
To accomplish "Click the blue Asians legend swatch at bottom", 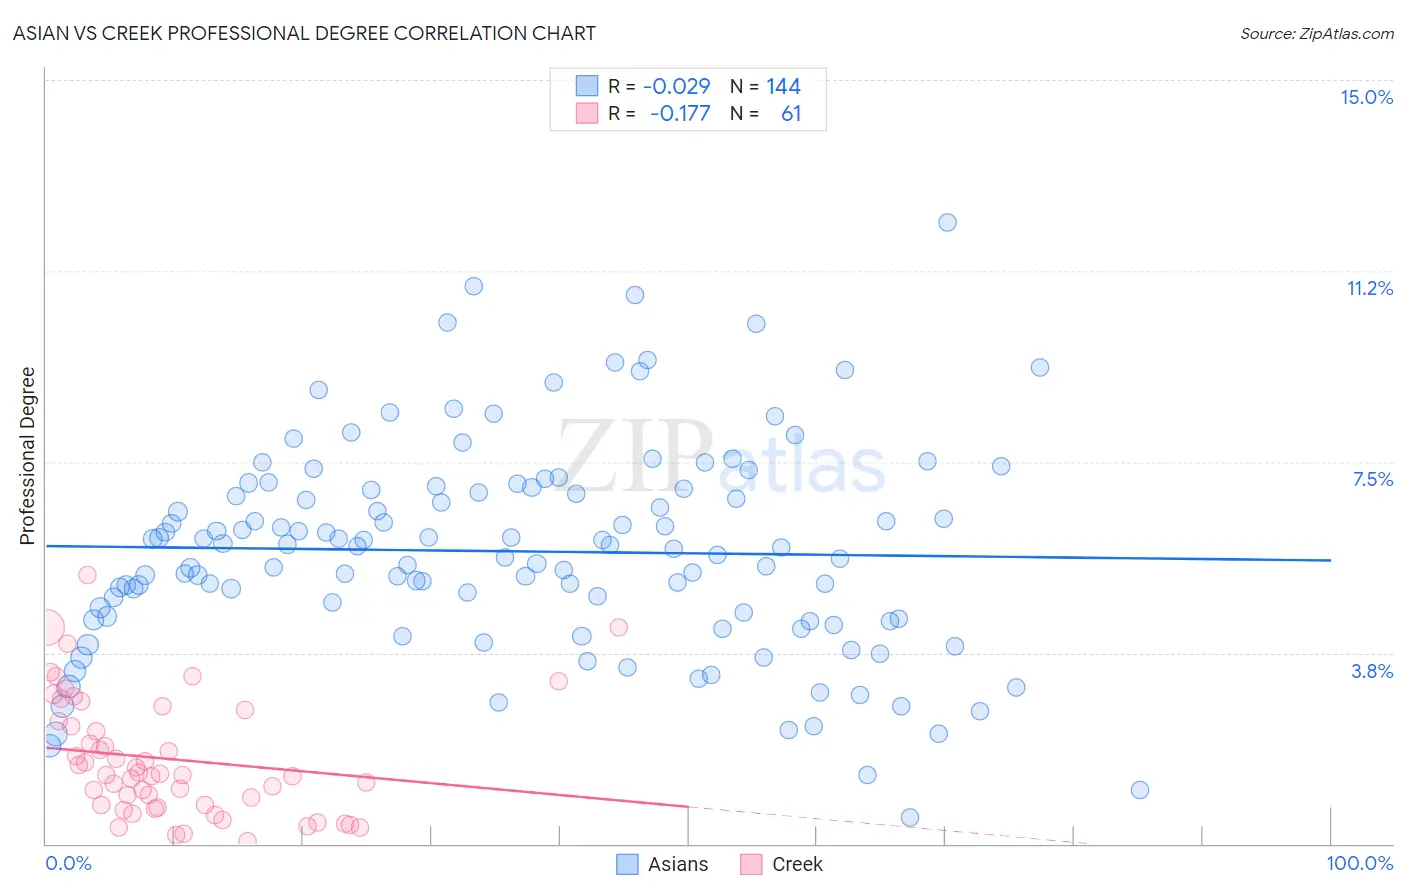I will [x=627, y=864].
